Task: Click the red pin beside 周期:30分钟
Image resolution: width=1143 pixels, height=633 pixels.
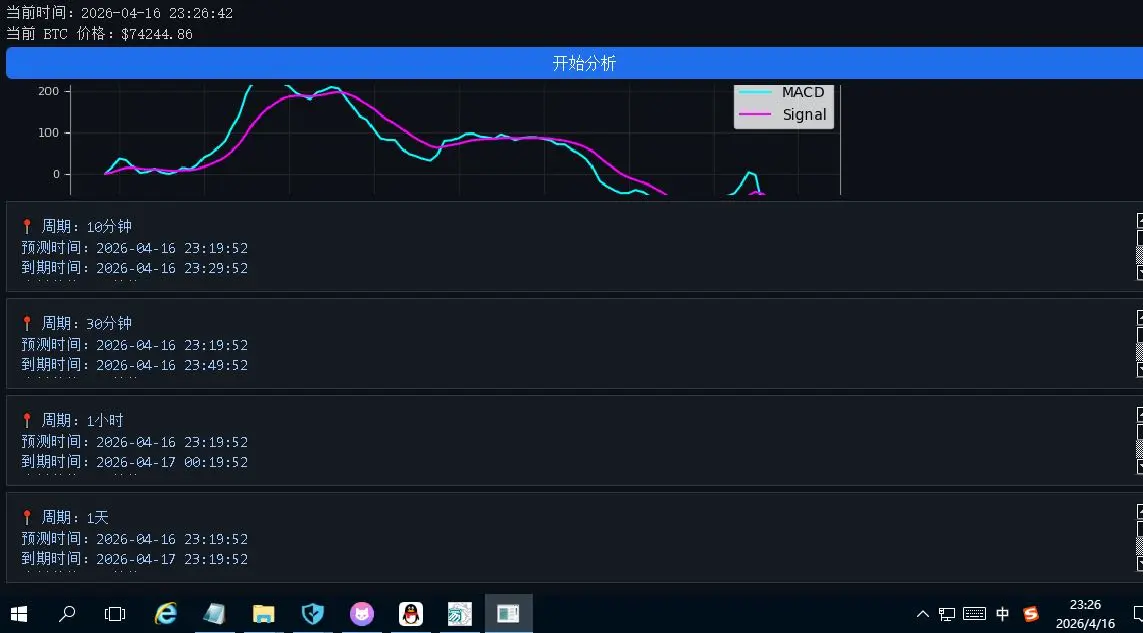Action: click(27, 323)
